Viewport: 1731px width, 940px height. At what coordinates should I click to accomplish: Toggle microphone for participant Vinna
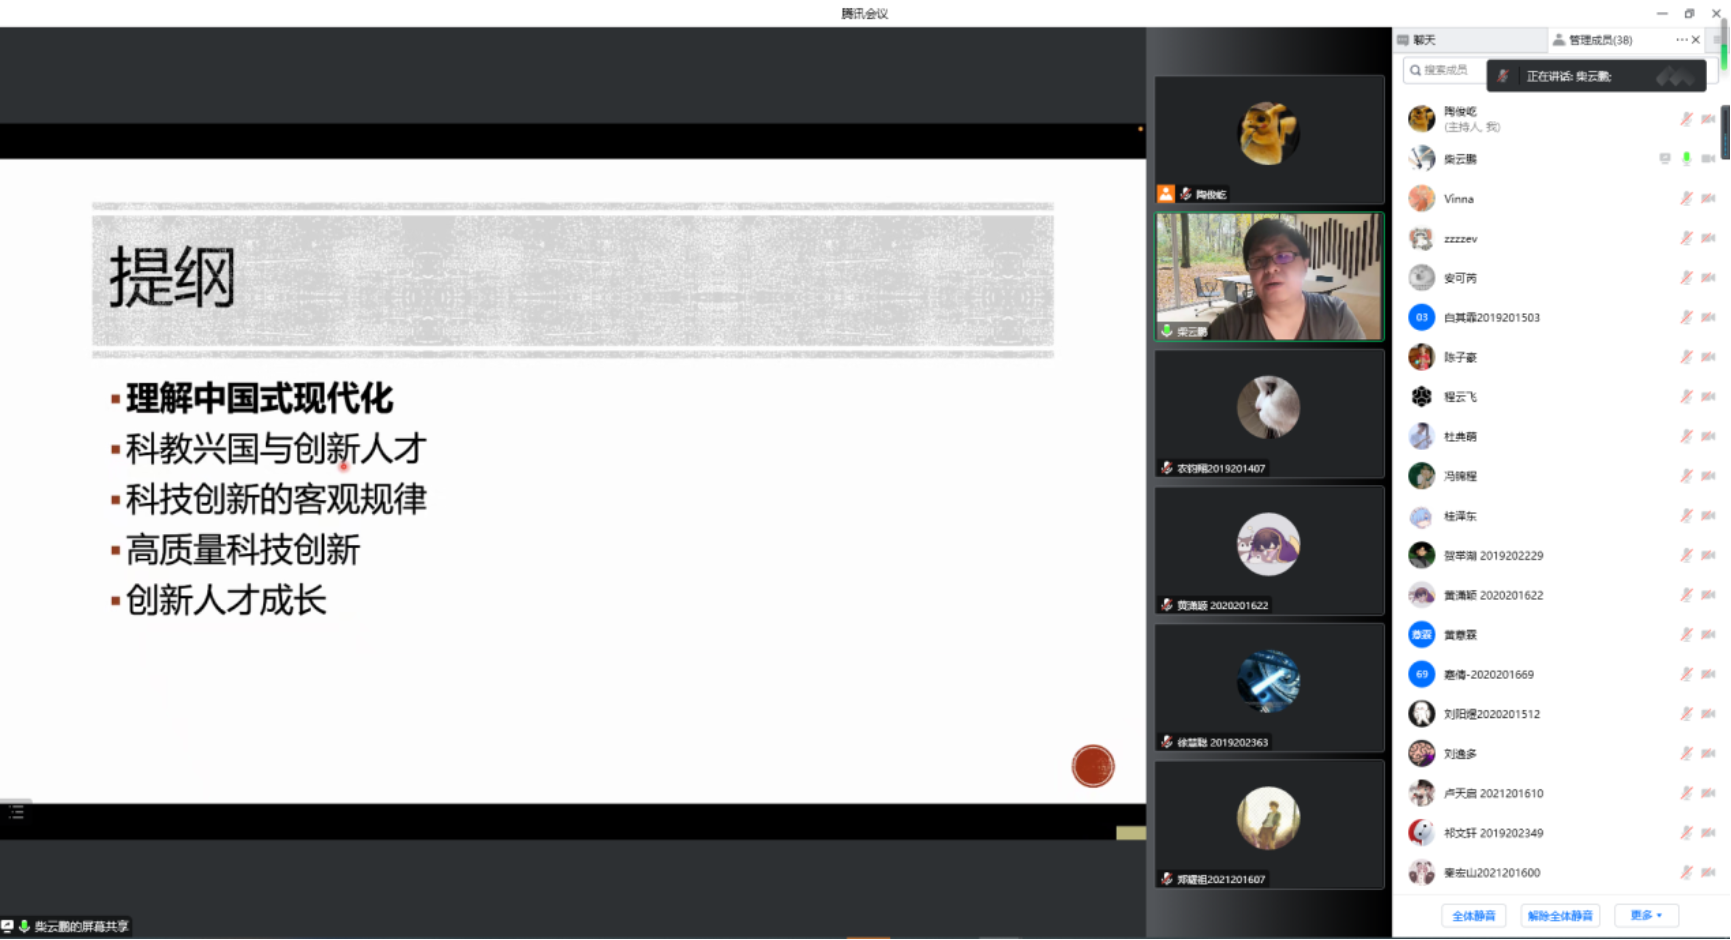coord(1686,198)
